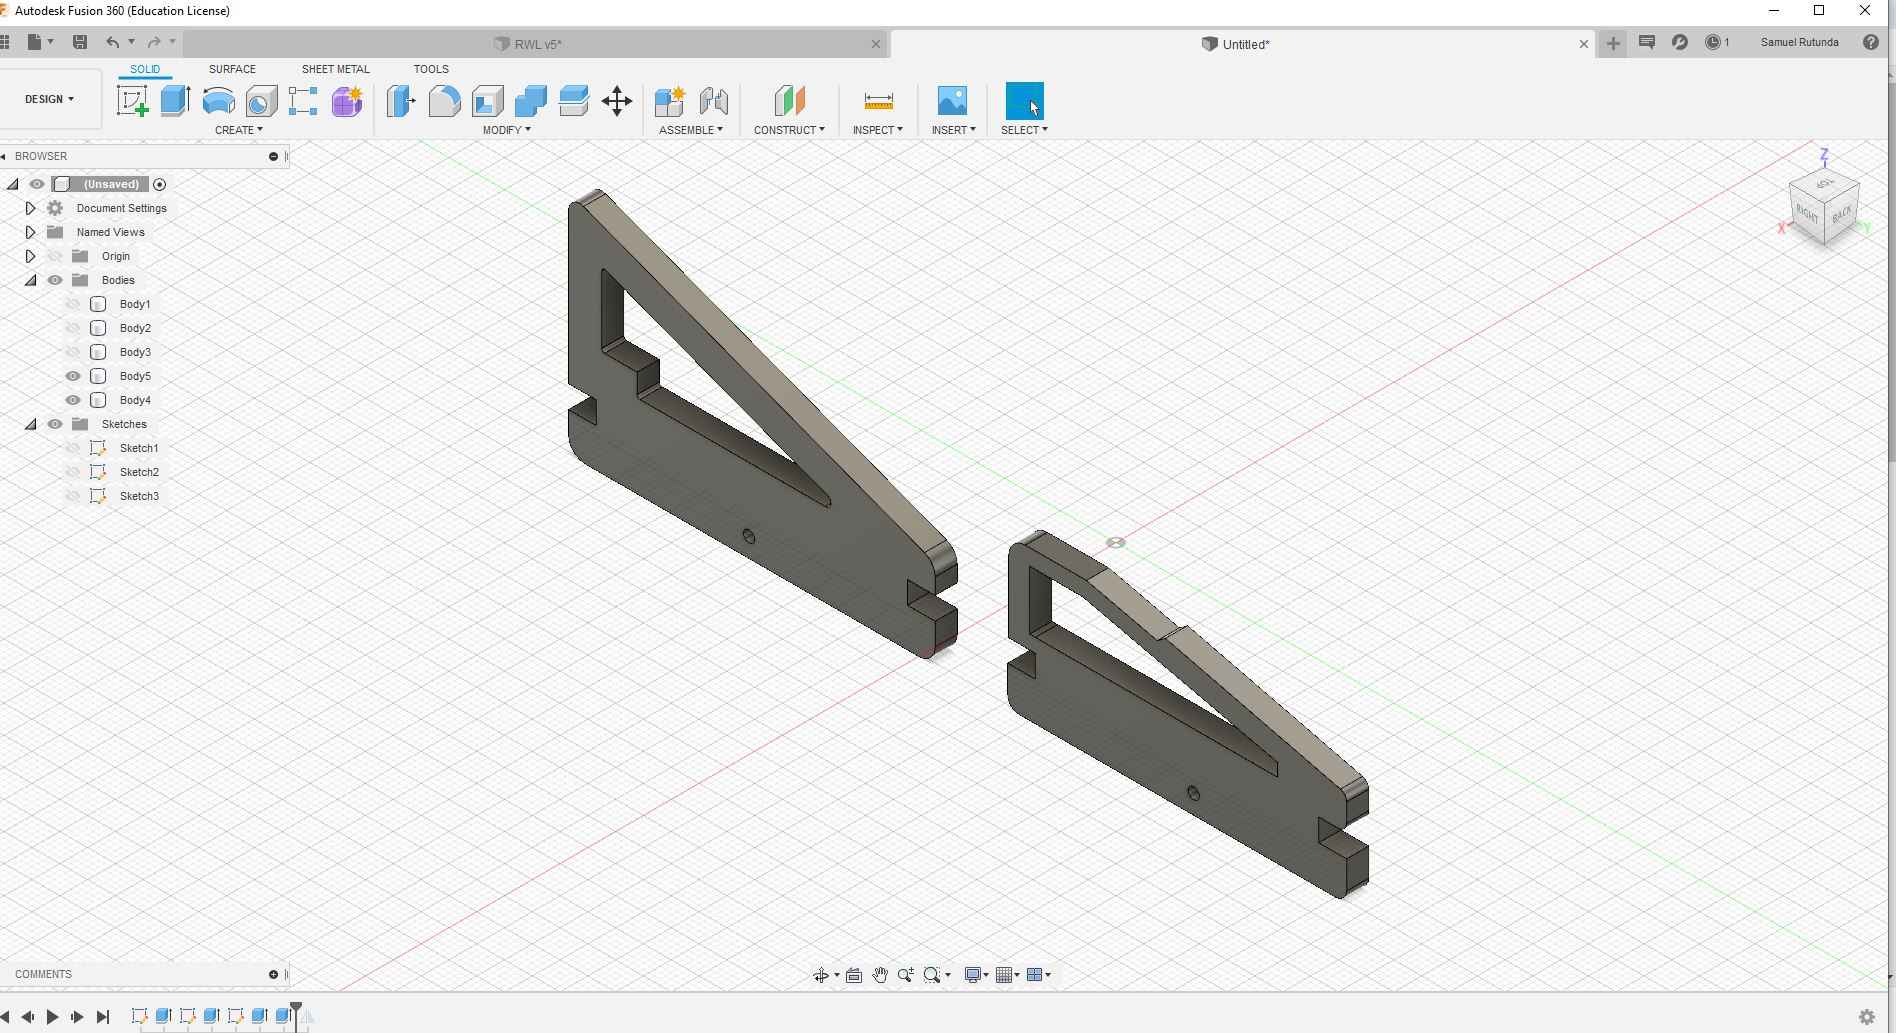Redo the last undone action

pos(154,42)
